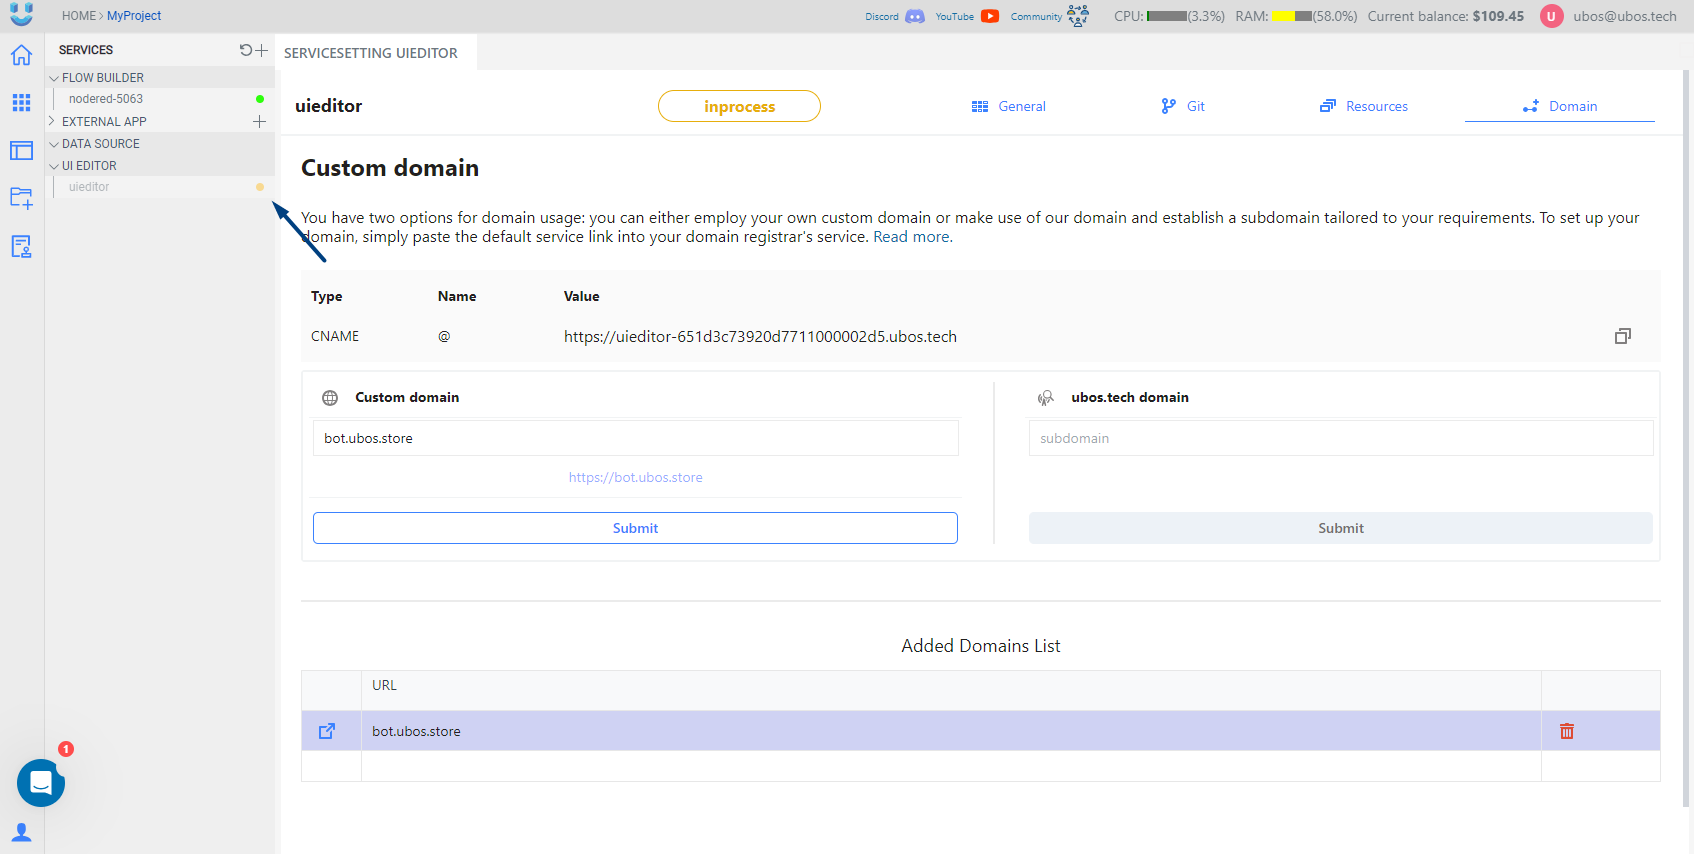Viewport: 1694px width, 854px height.
Task: Select the uieditor service
Action: click(89, 187)
